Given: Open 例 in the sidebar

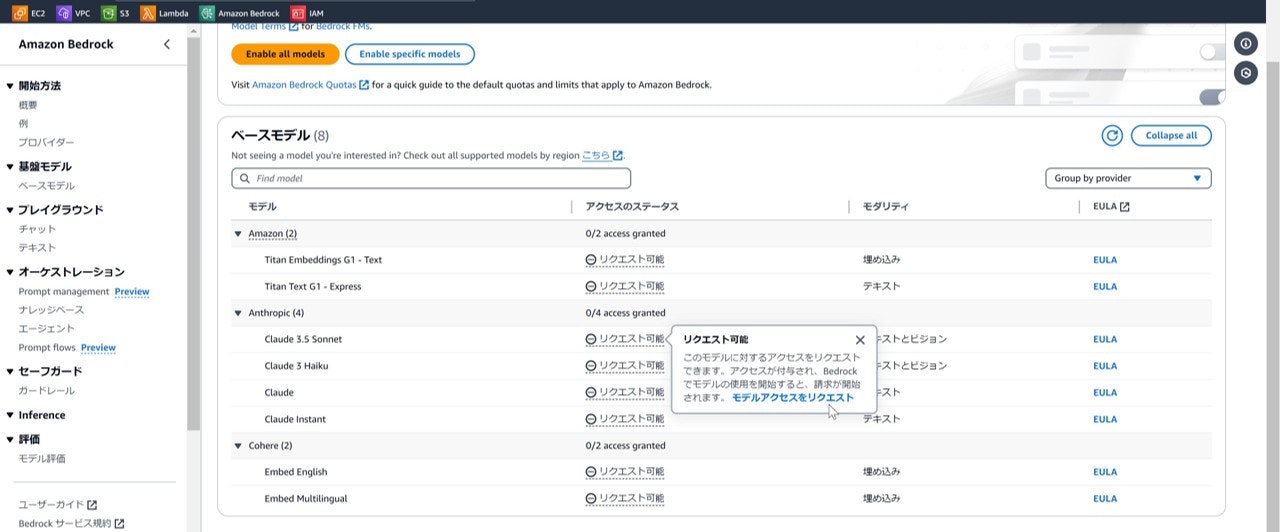Looking at the screenshot, I should [23, 124].
